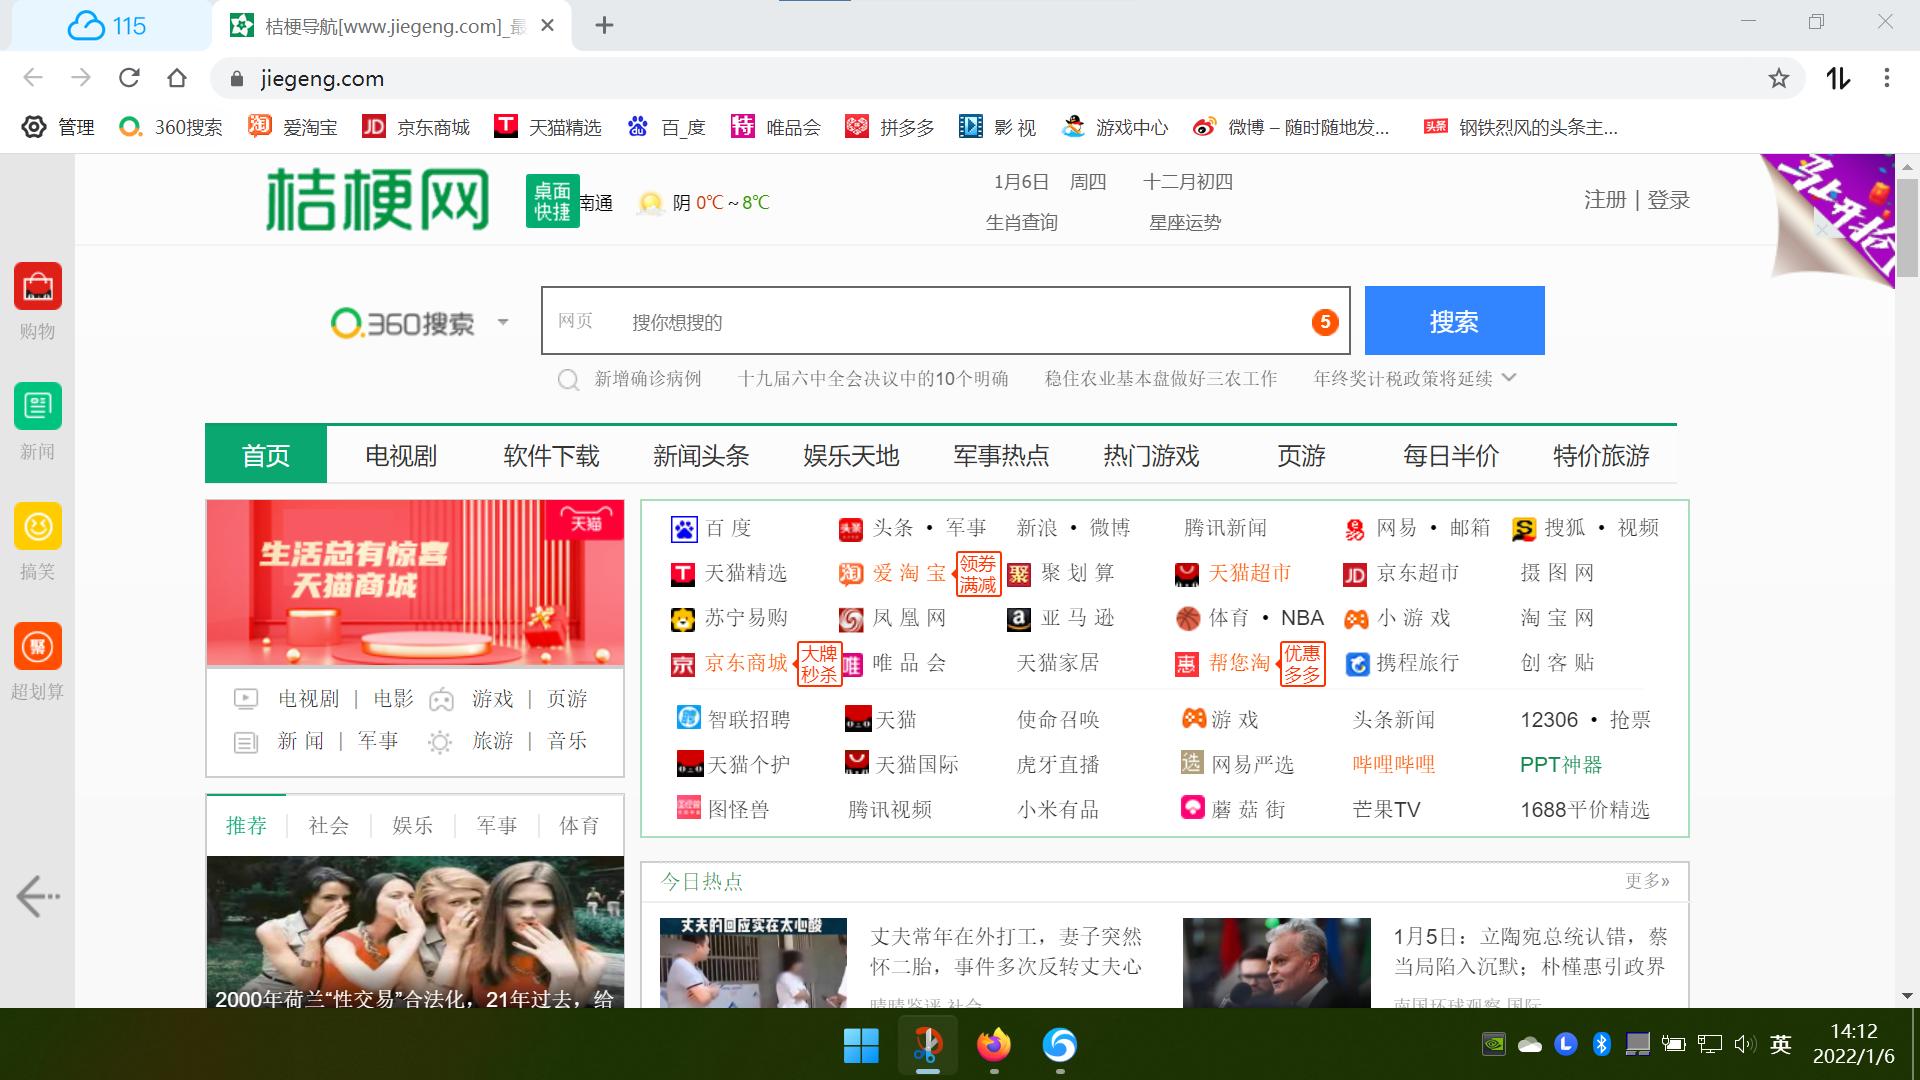Click the 搞笑 sidebar icon
1920x1080 pixels.
coord(38,526)
